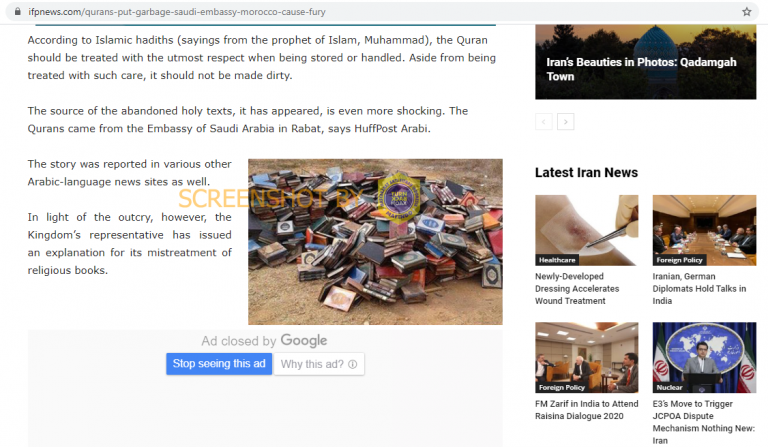Open the wound dressing thumbnail image
This screenshot has height=447, width=768.
[x=587, y=230]
